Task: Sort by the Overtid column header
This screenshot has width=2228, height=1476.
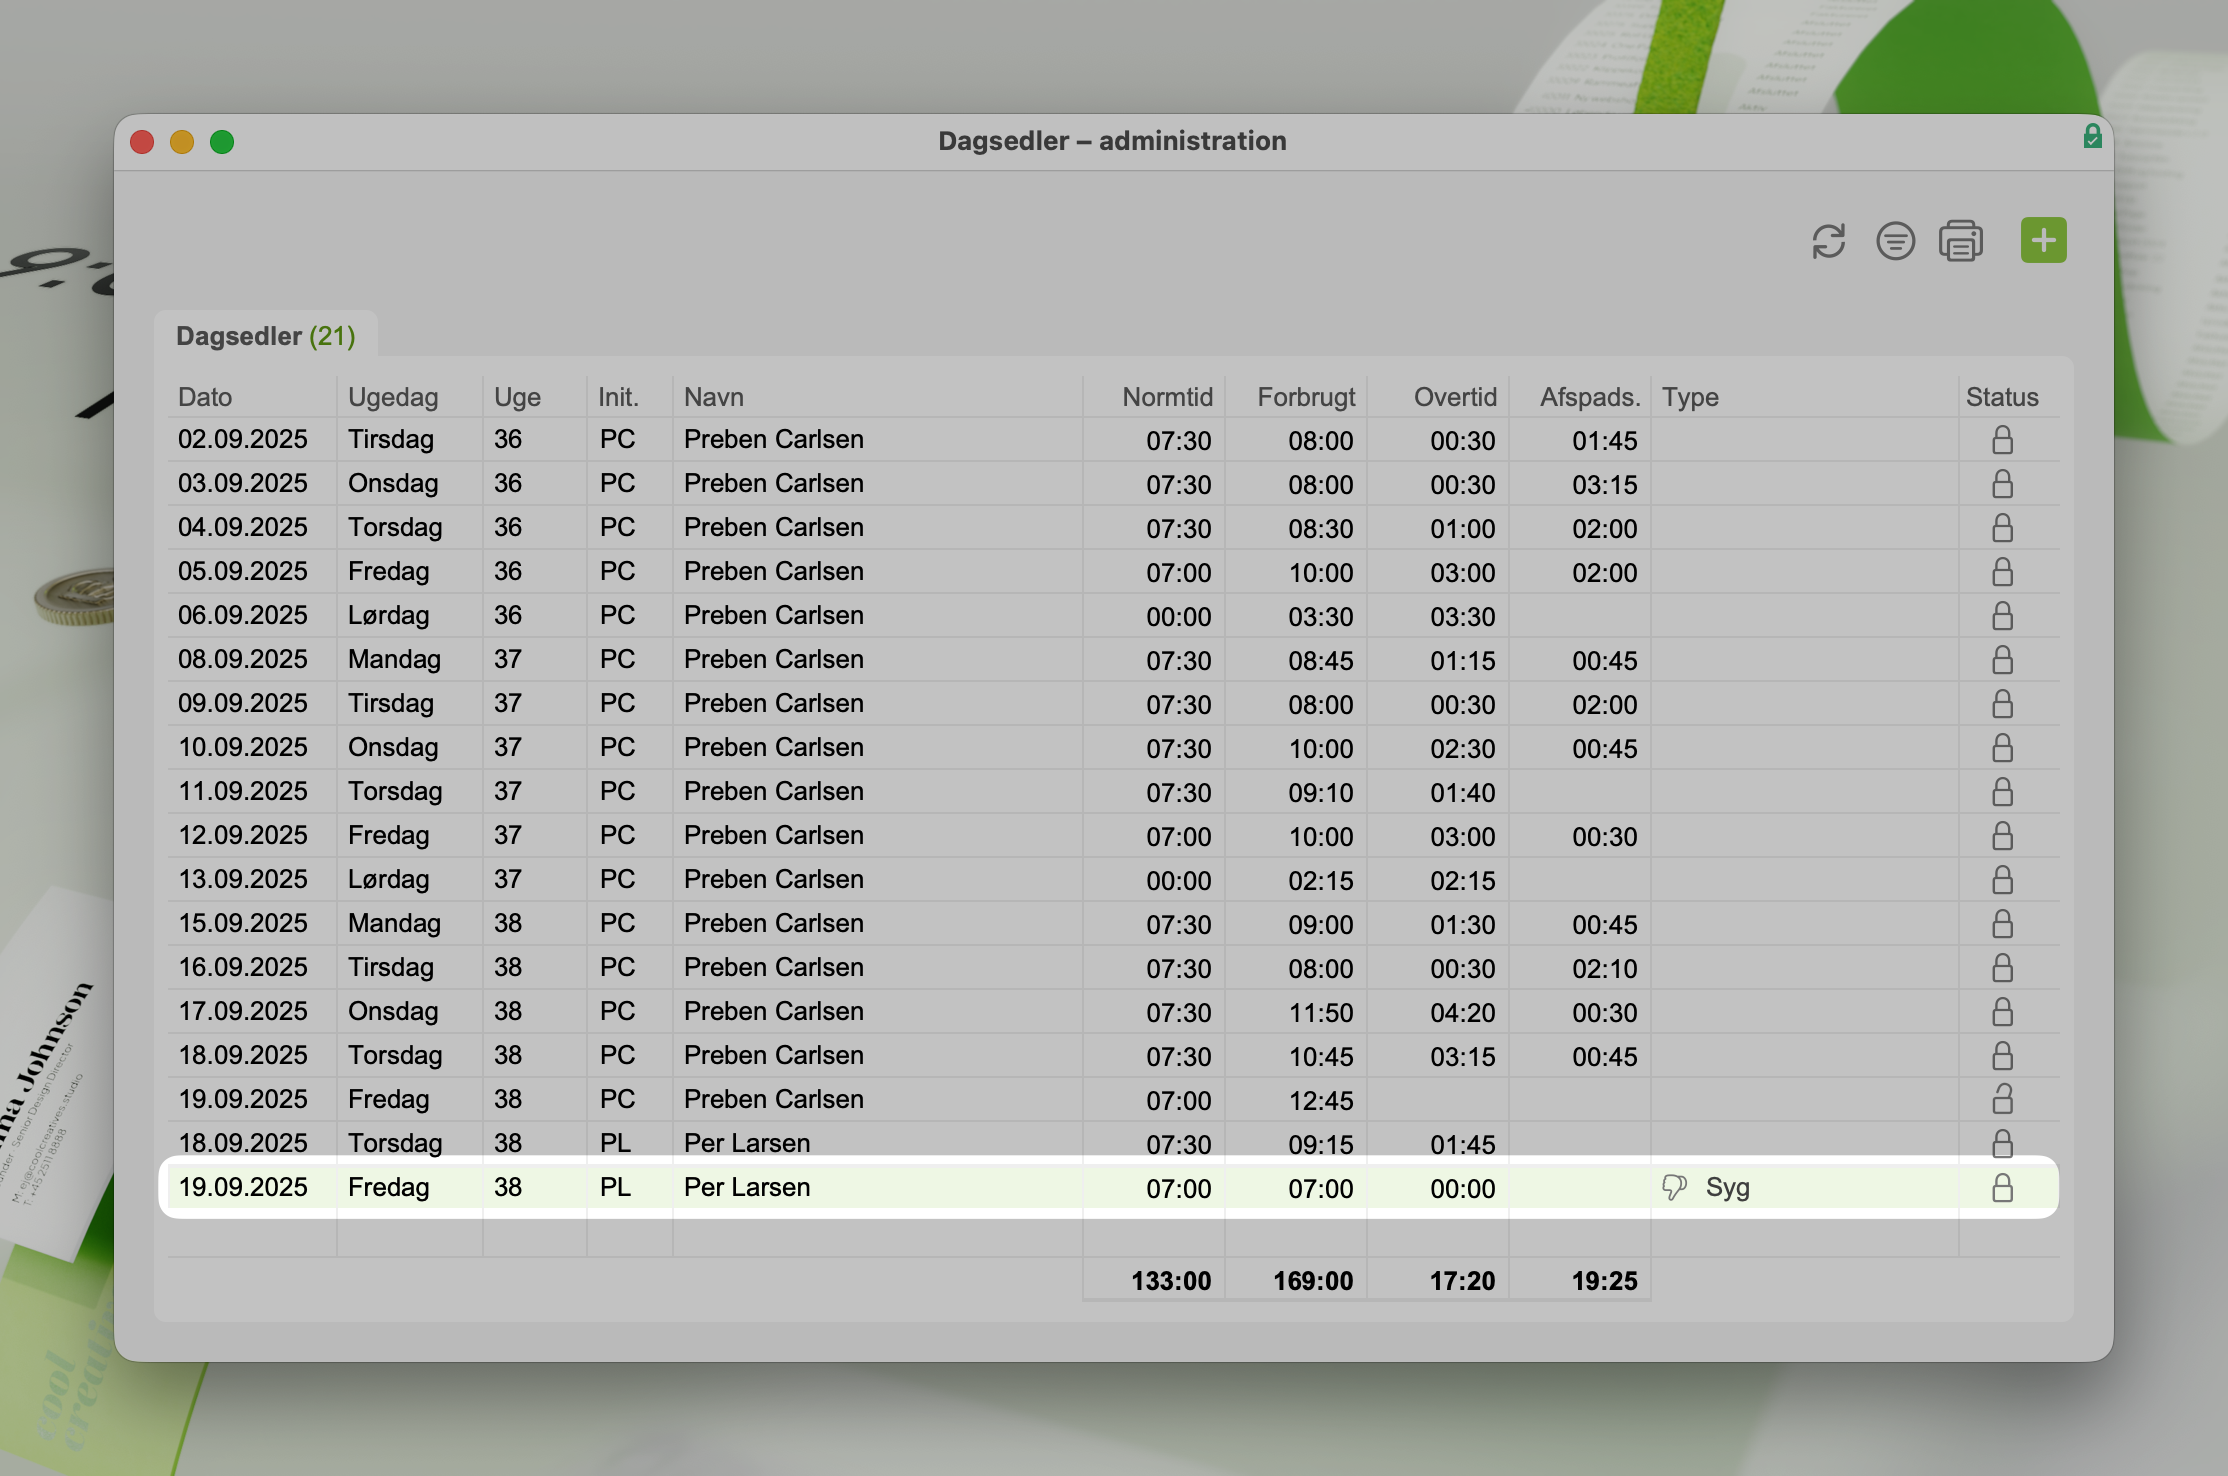Action: [1454, 397]
